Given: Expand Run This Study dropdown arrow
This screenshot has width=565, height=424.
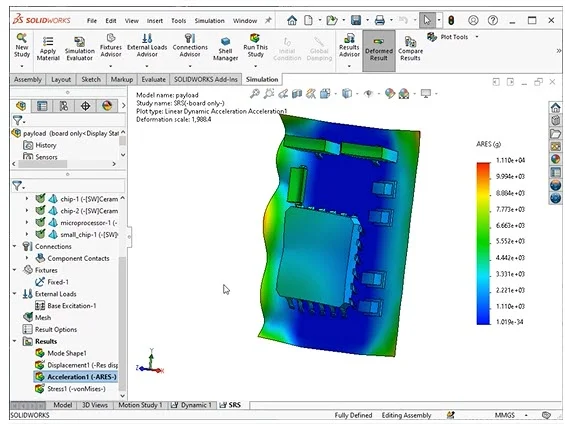Looking at the screenshot, I should (x=255, y=66).
